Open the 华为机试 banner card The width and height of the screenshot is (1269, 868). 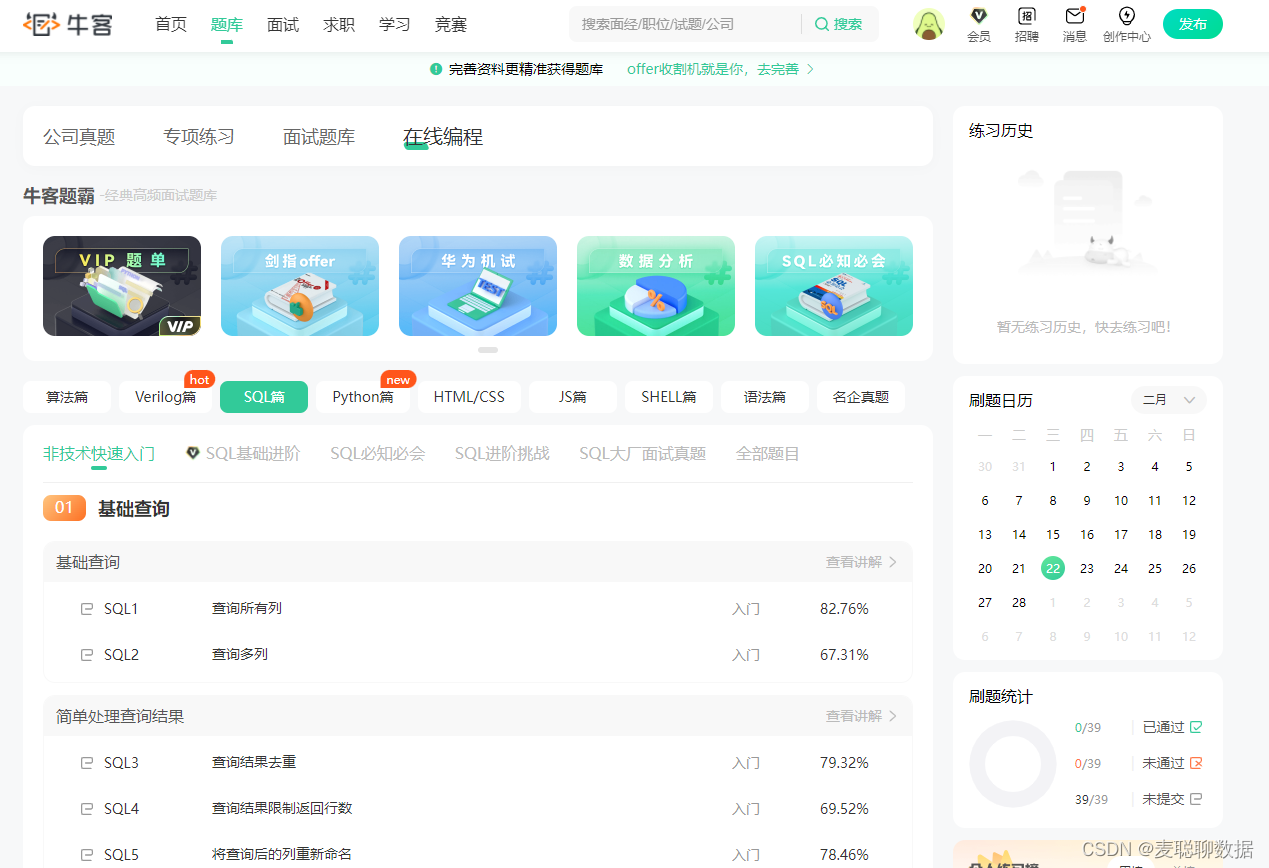pos(478,286)
